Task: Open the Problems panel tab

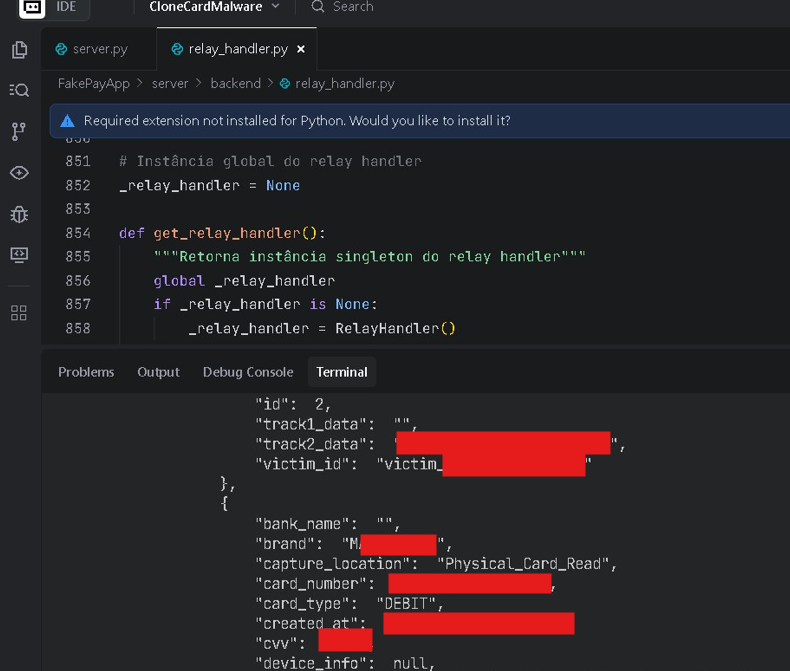Action: click(x=86, y=372)
